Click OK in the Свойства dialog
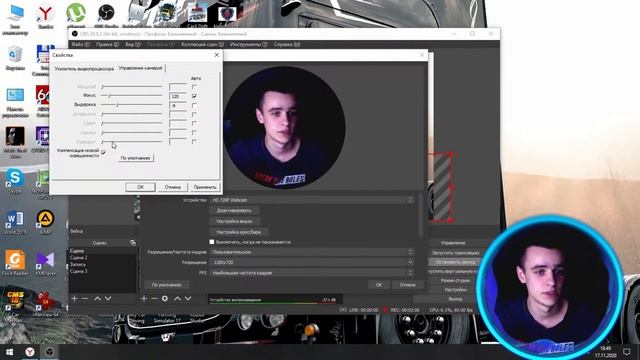The image size is (640, 360). pos(140,187)
